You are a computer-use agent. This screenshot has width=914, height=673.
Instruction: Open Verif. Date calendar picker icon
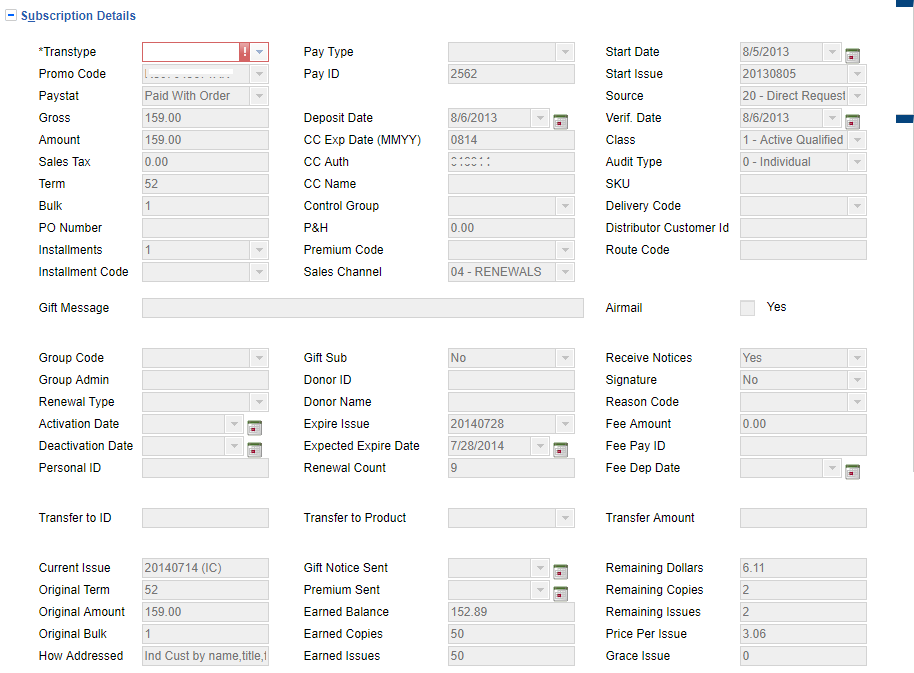(x=853, y=121)
